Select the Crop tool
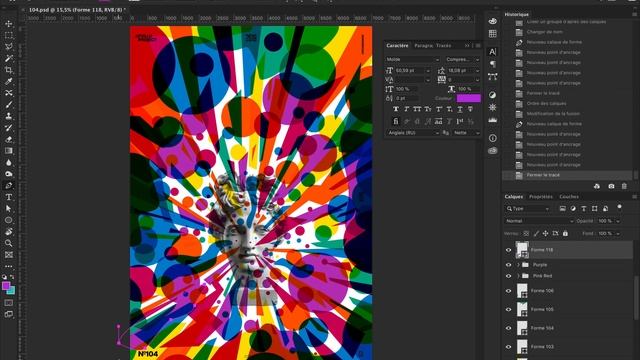Screen dimensions: 640x360 click(x=9, y=70)
